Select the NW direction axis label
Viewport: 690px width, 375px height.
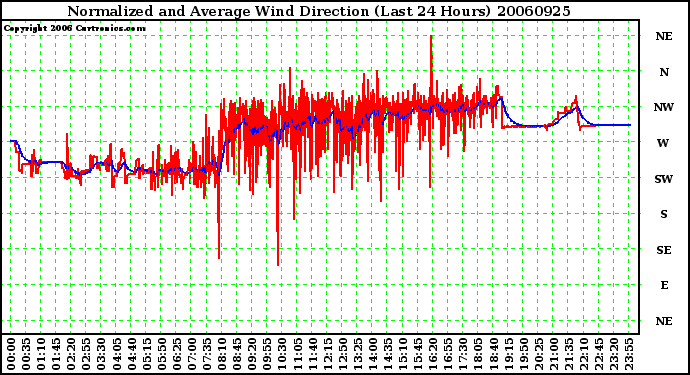click(x=664, y=107)
